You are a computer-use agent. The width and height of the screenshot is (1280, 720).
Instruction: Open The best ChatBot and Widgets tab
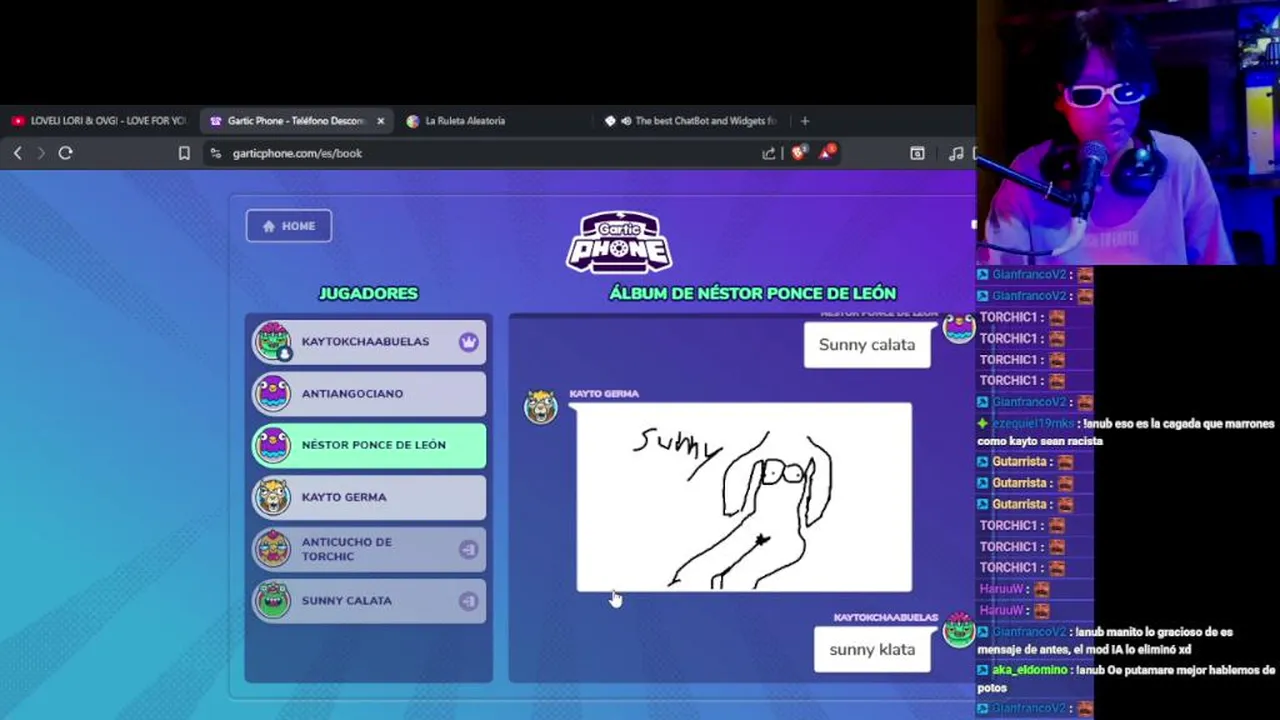699,121
